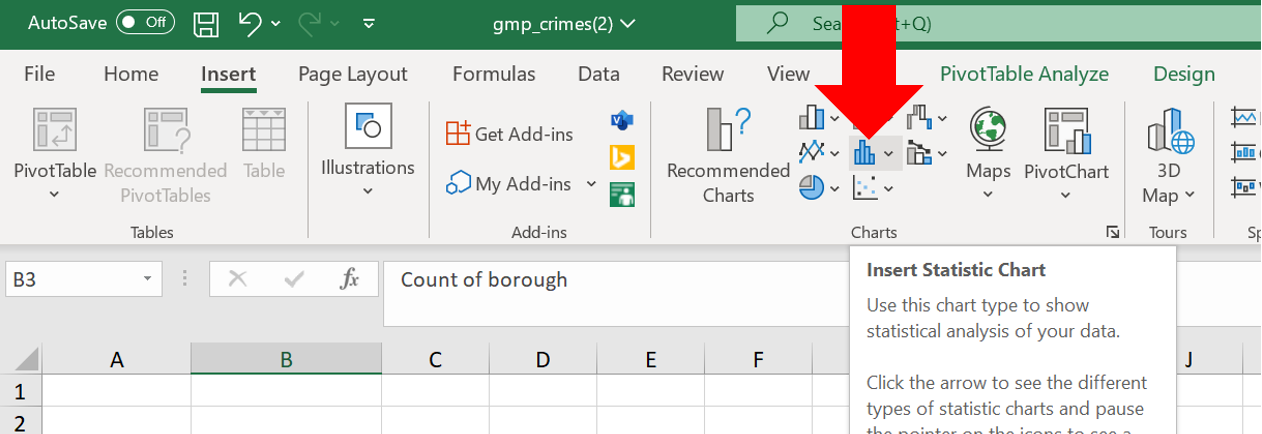
Task: Click the People Graph add-in icon
Action: tap(622, 194)
